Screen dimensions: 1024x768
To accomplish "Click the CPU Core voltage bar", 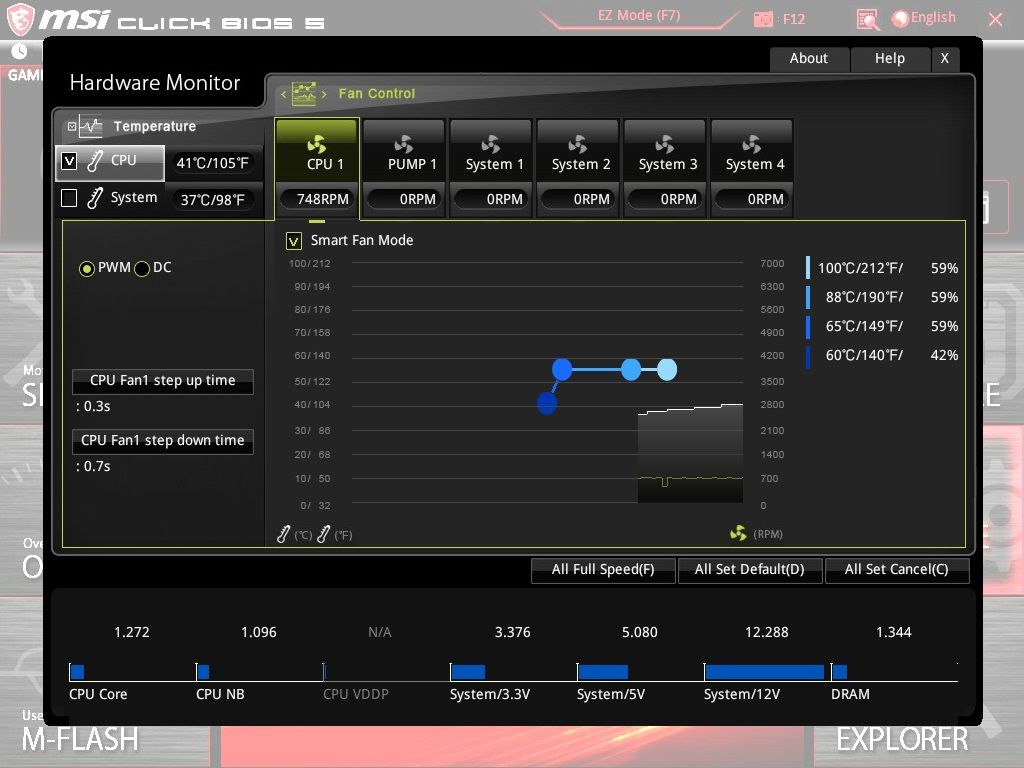I will pyautogui.click(x=77, y=672).
